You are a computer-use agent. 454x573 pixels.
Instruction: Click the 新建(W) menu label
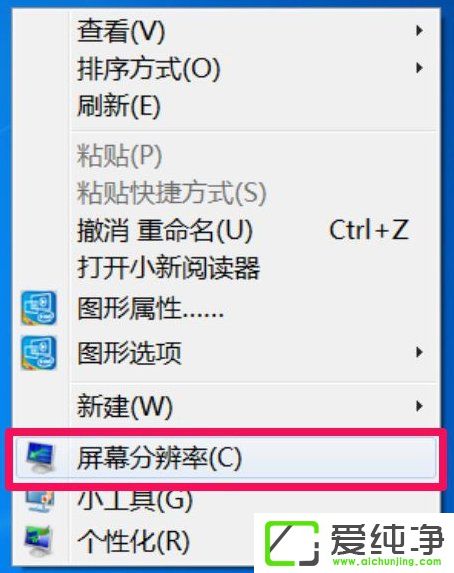(x=125, y=406)
